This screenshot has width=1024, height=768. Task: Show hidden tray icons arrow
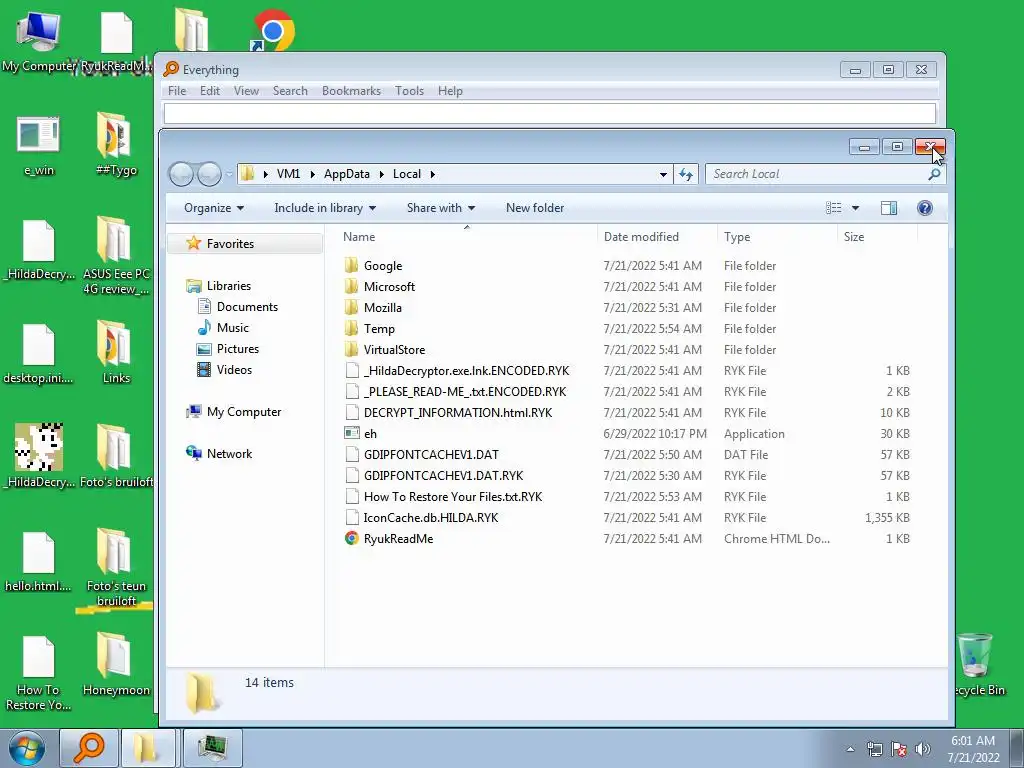pos(850,749)
